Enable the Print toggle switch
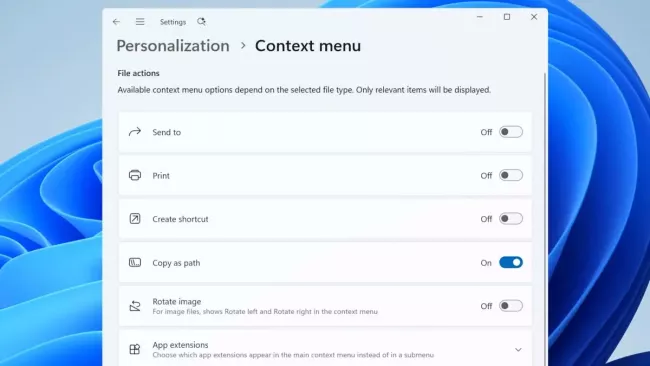This screenshot has width=650, height=366. pyautogui.click(x=511, y=175)
